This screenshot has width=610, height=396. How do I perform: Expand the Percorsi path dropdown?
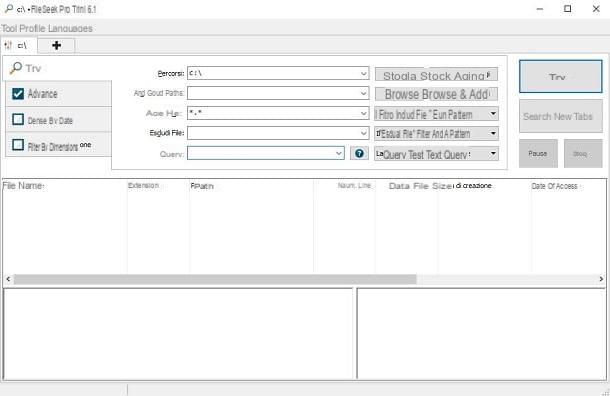(363, 73)
